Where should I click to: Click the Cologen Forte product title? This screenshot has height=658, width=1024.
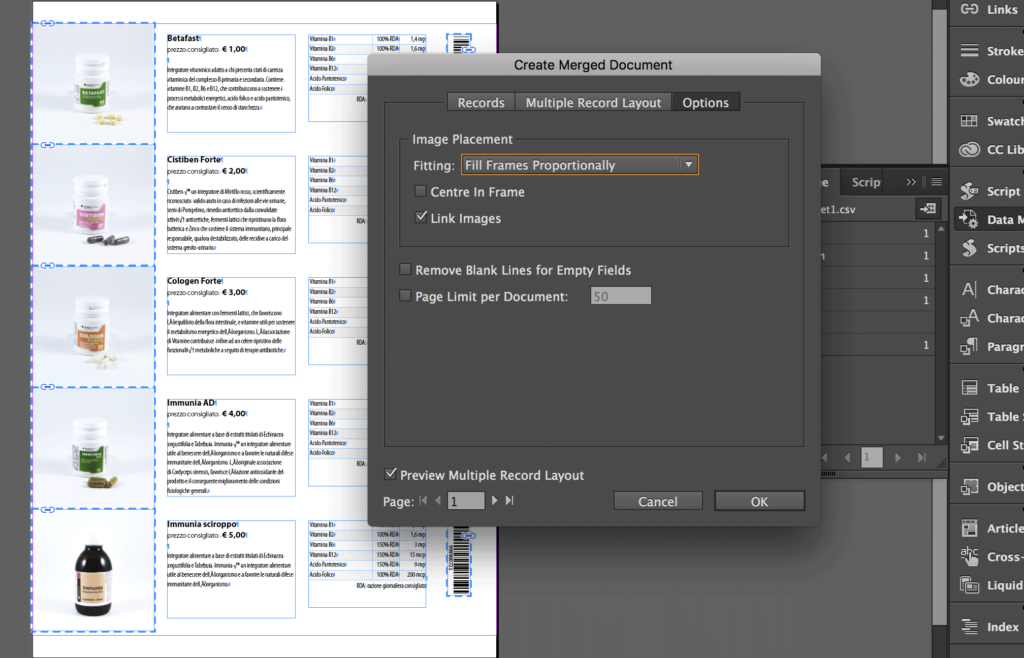[194, 281]
